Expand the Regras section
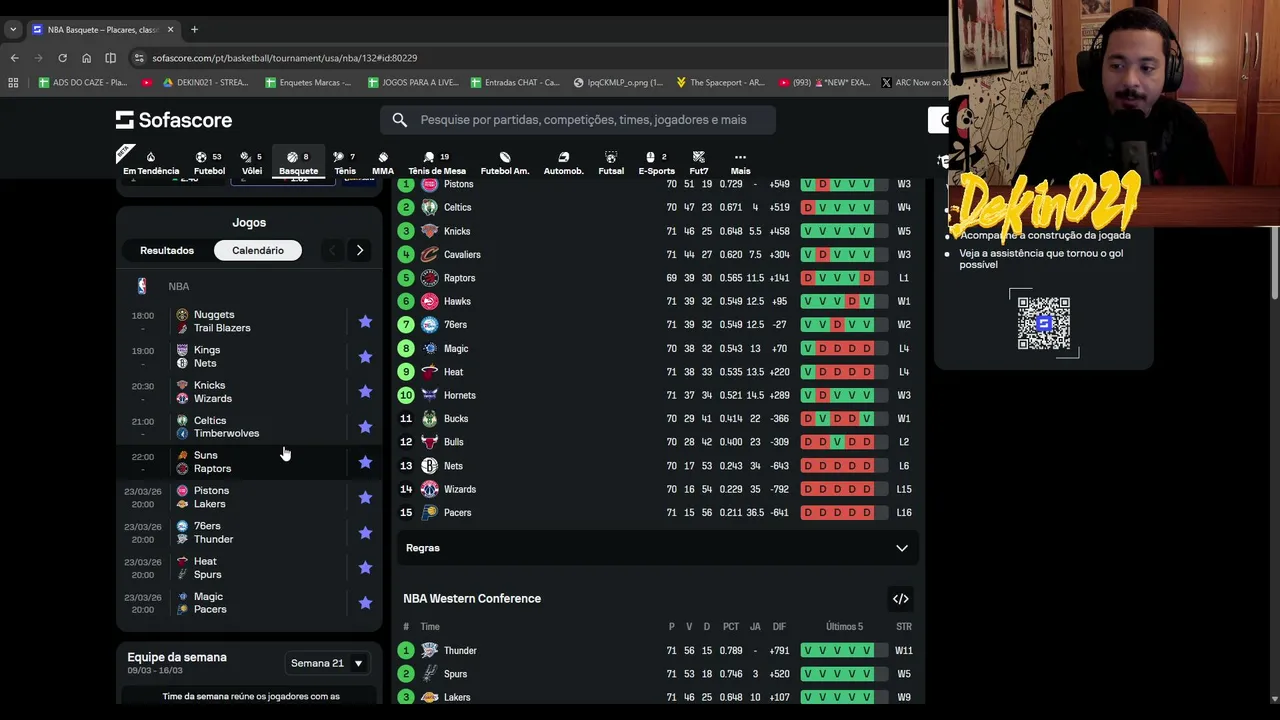 pyautogui.click(x=657, y=548)
